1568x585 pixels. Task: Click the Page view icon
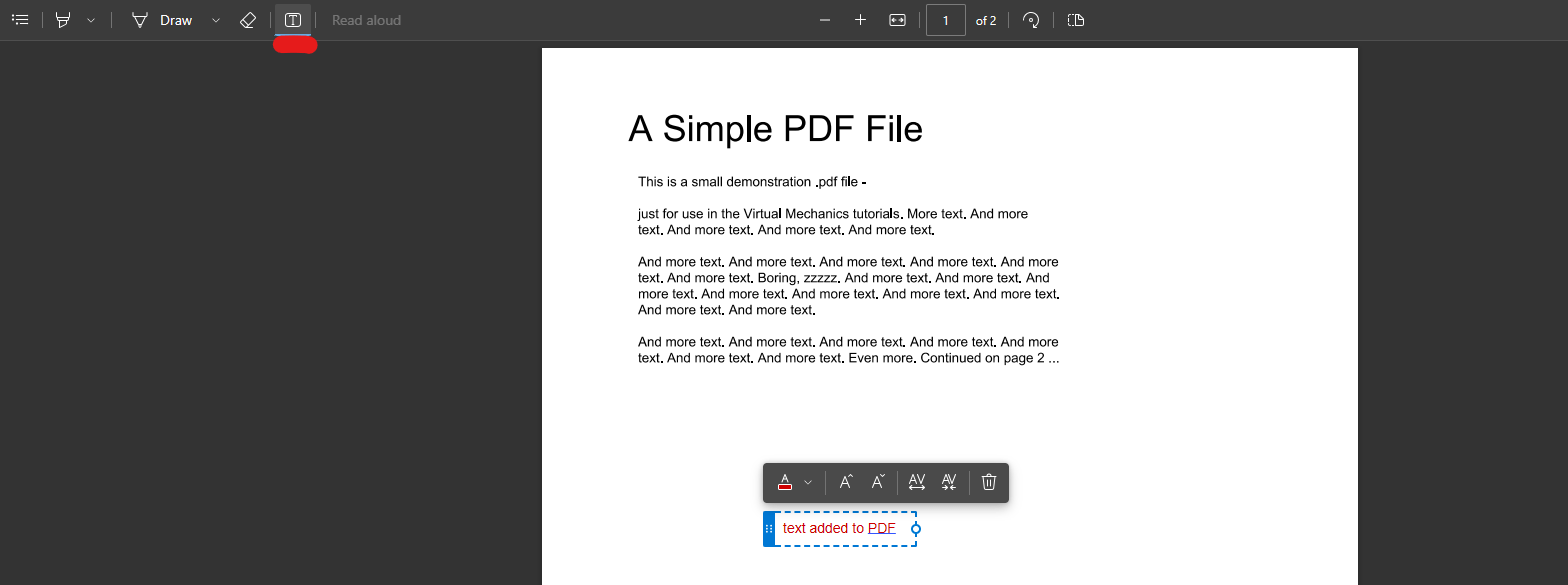coord(1076,20)
